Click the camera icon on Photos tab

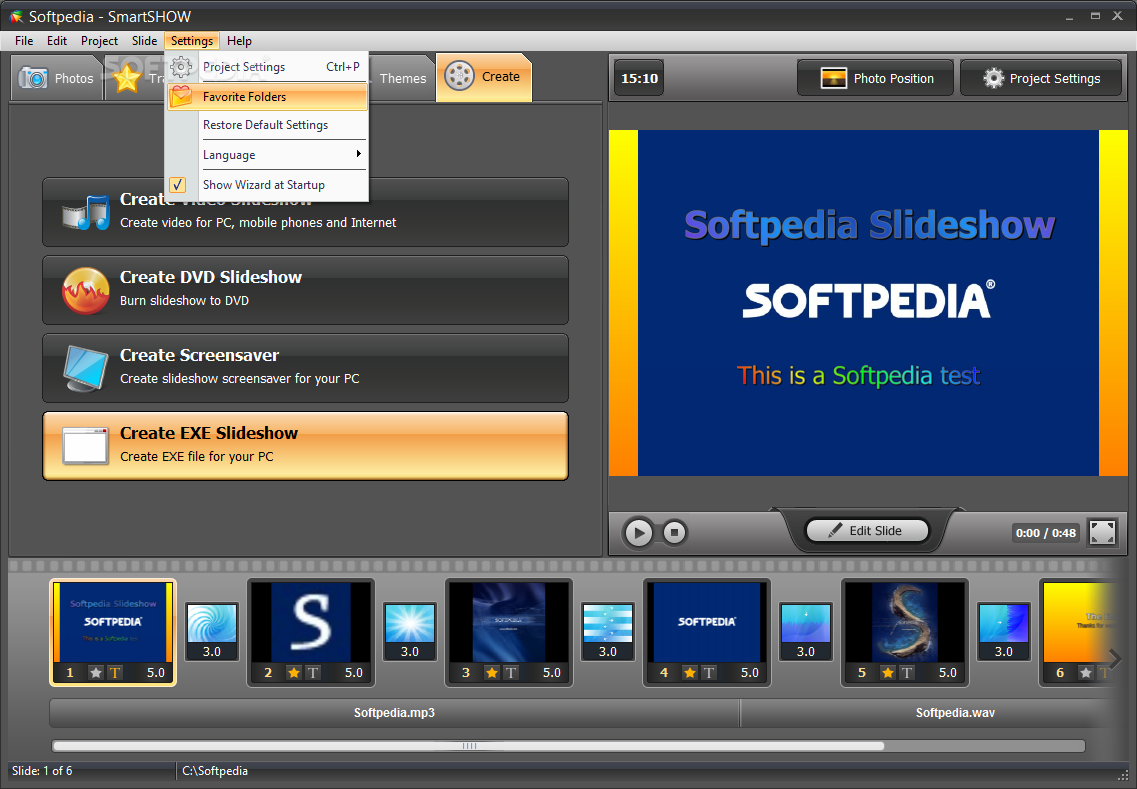33,78
